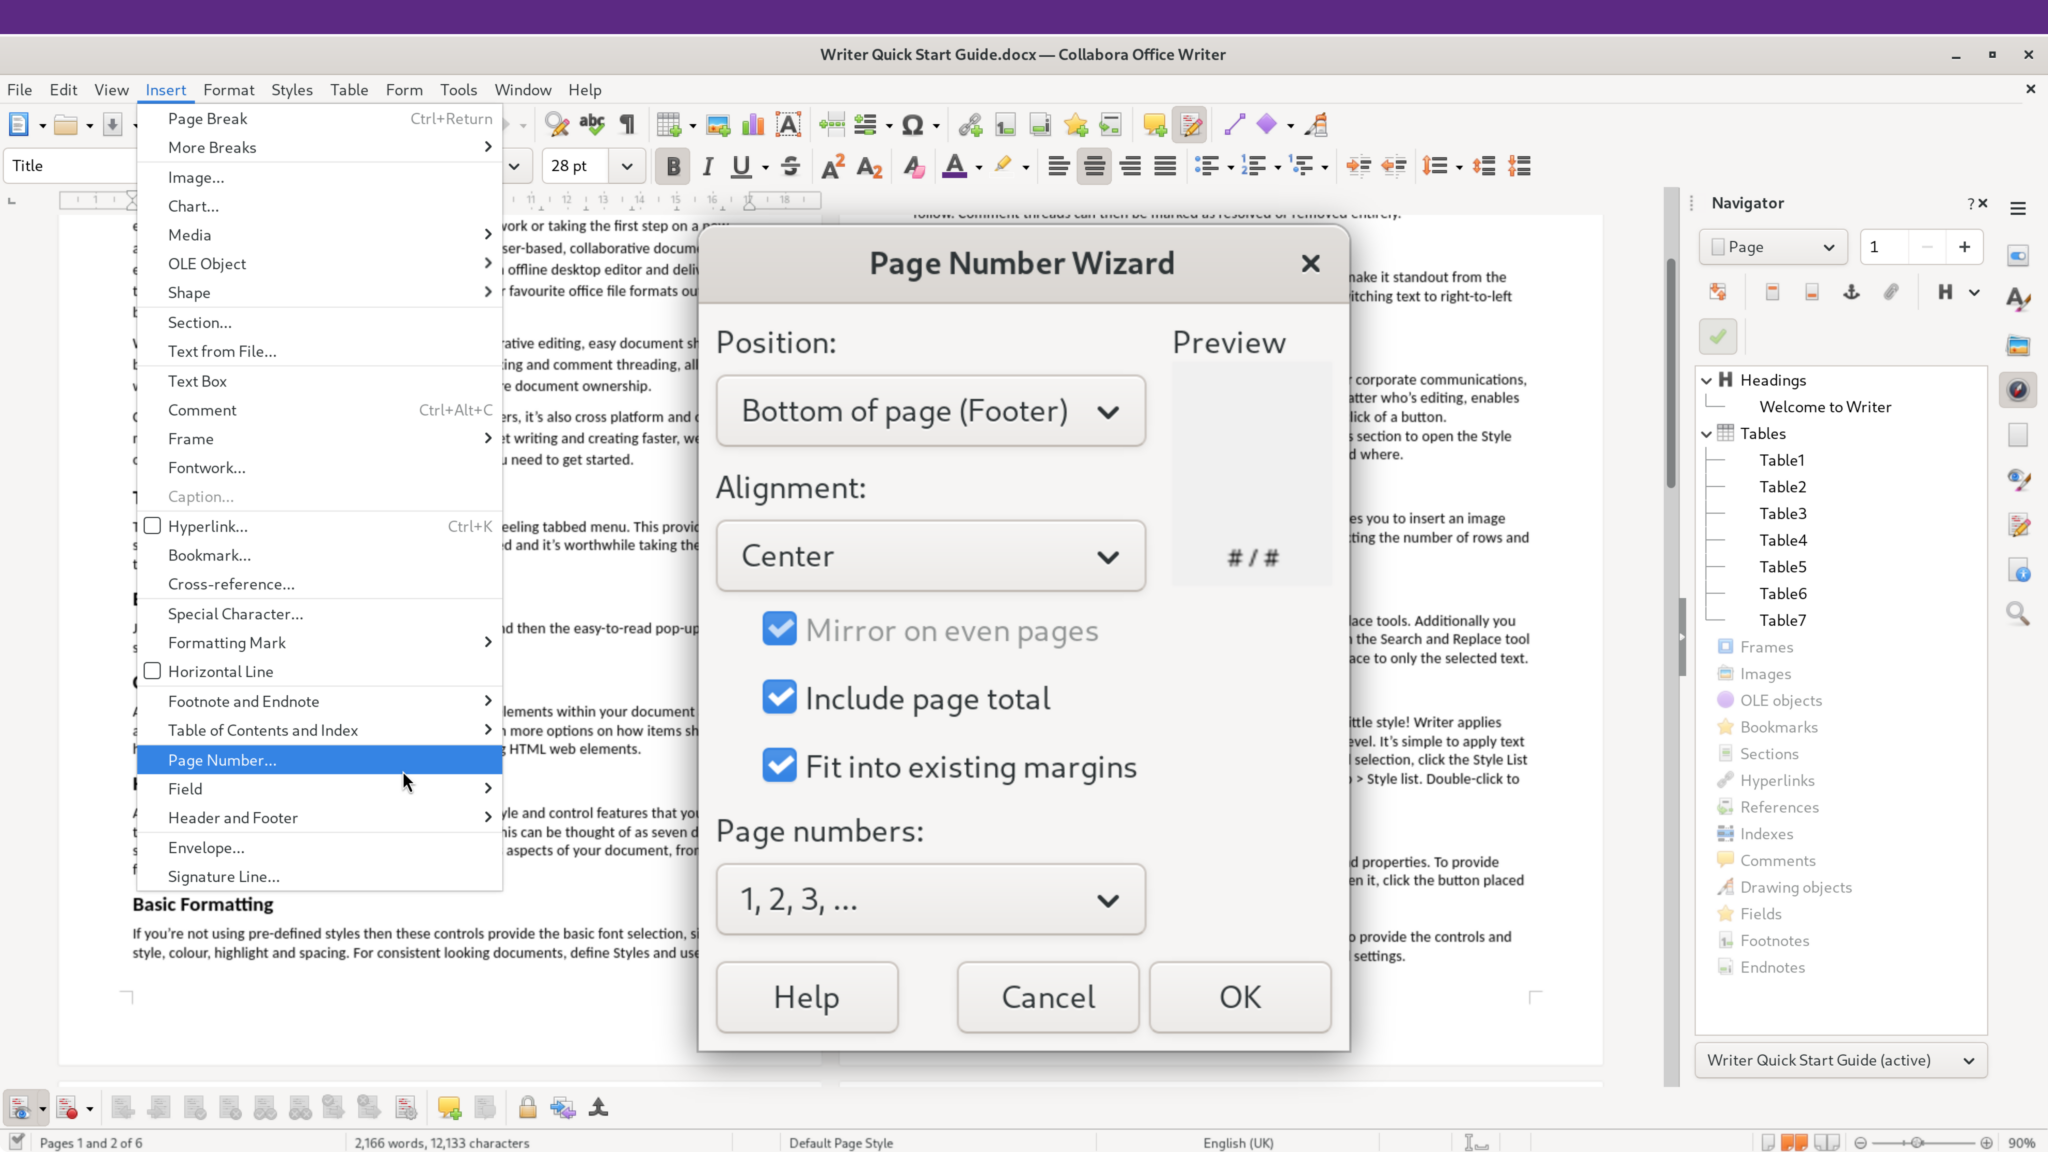The width and height of the screenshot is (2048, 1152).
Task: Confirm the Page Number Wizard with OK
Action: pos(1238,996)
